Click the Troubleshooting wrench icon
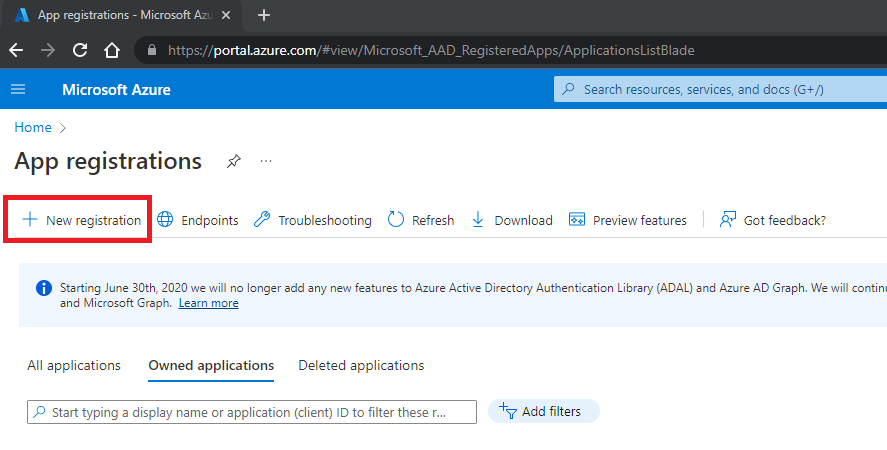Image resolution: width=887 pixels, height=450 pixels. click(262, 219)
